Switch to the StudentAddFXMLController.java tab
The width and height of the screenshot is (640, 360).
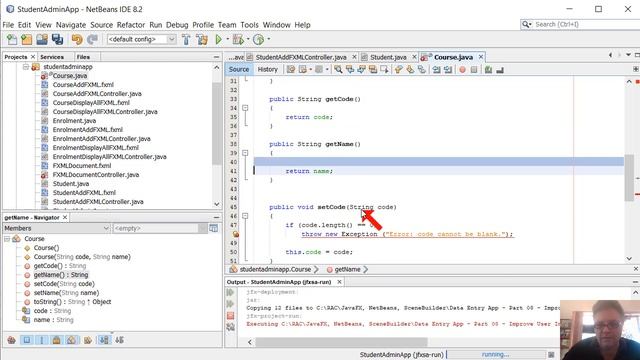[301, 57]
